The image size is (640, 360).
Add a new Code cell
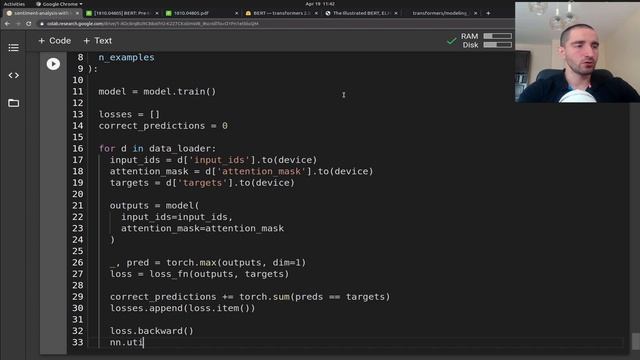[55, 41]
